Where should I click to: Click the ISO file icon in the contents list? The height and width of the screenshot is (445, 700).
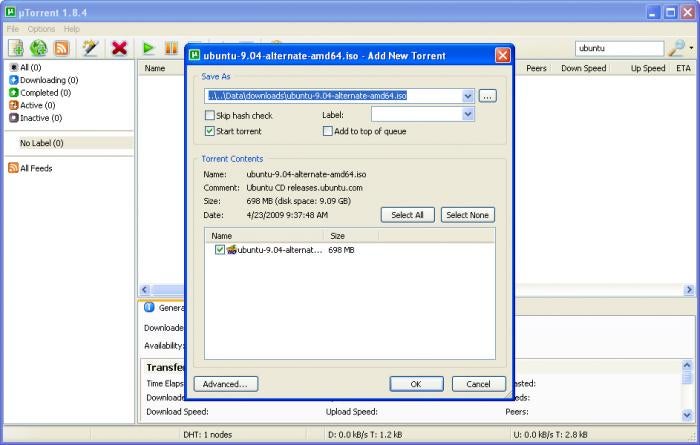tap(231, 250)
